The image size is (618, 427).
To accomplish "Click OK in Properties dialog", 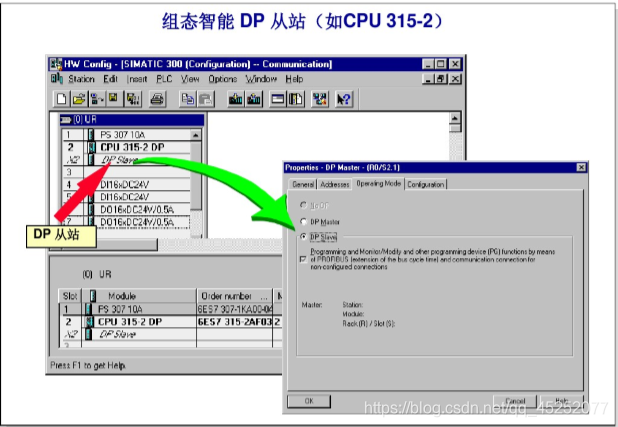I will click(309, 401).
